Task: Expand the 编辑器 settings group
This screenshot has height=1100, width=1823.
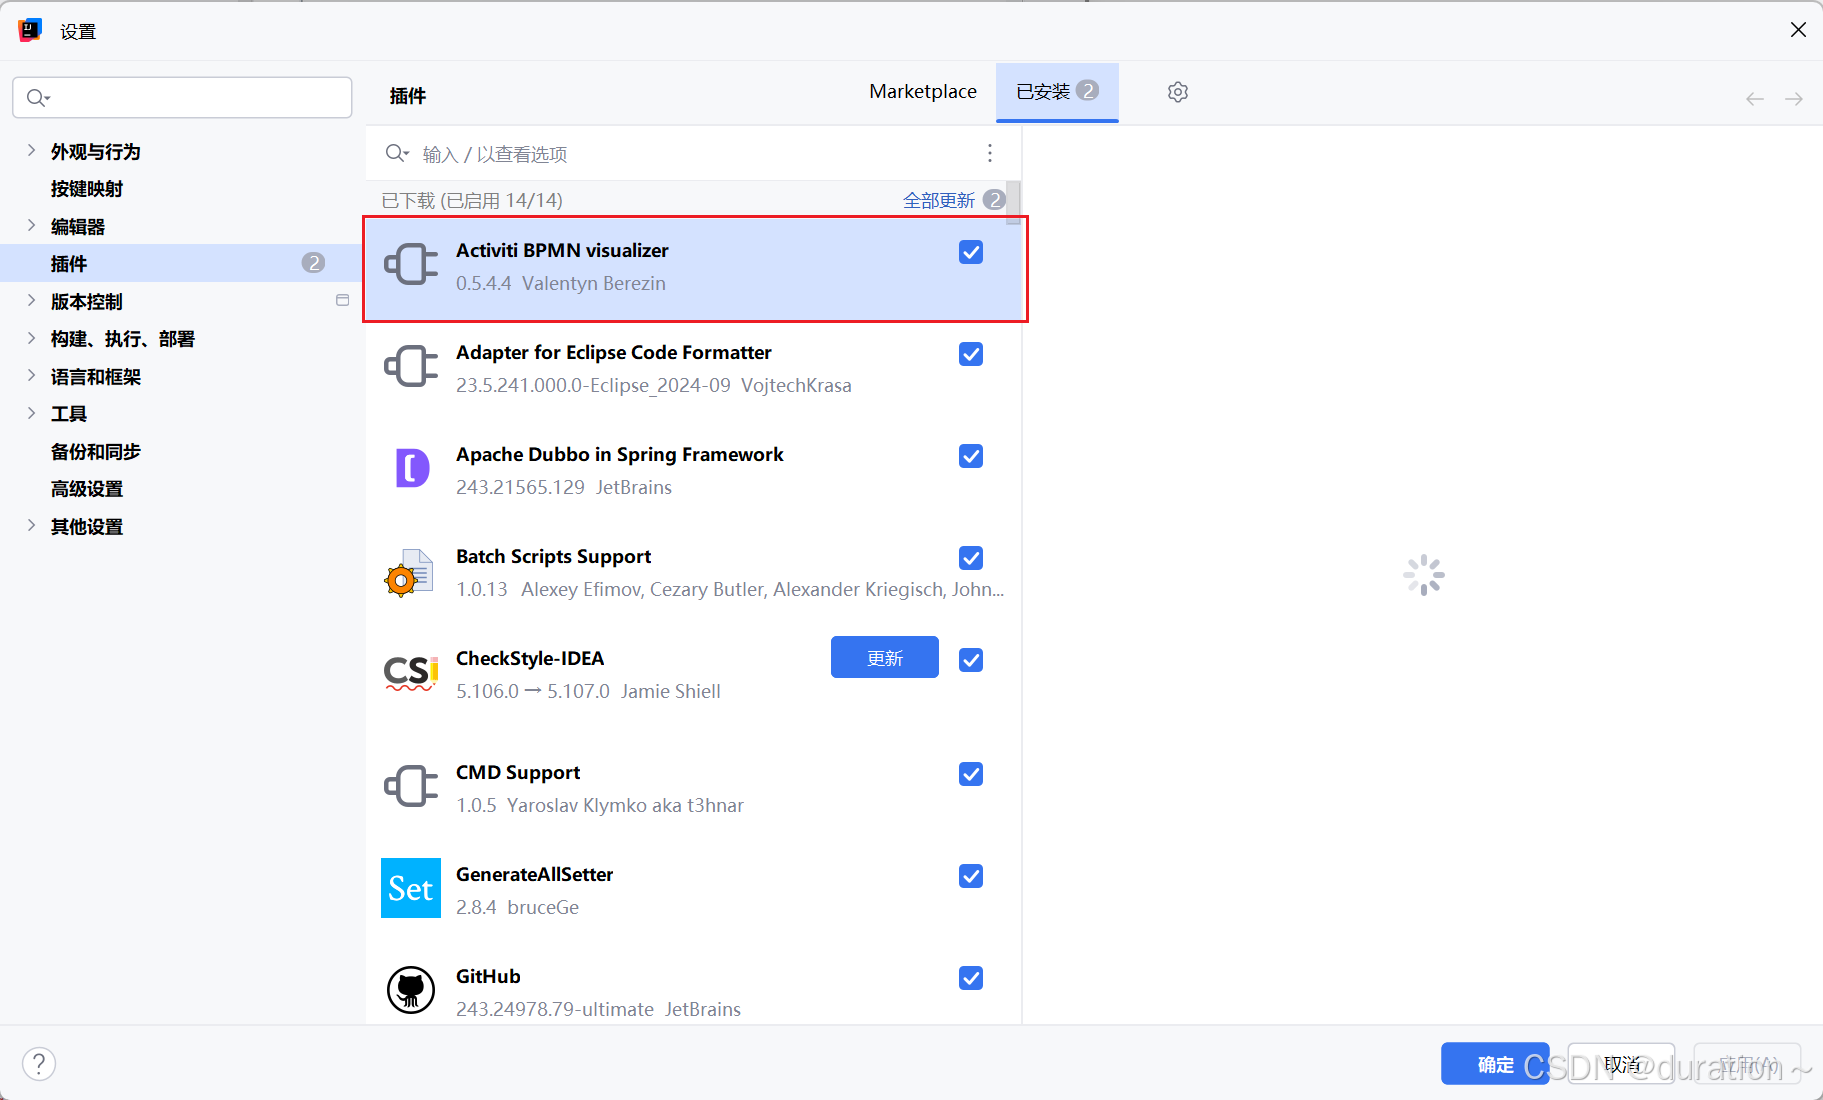Action: pos(31,226)
